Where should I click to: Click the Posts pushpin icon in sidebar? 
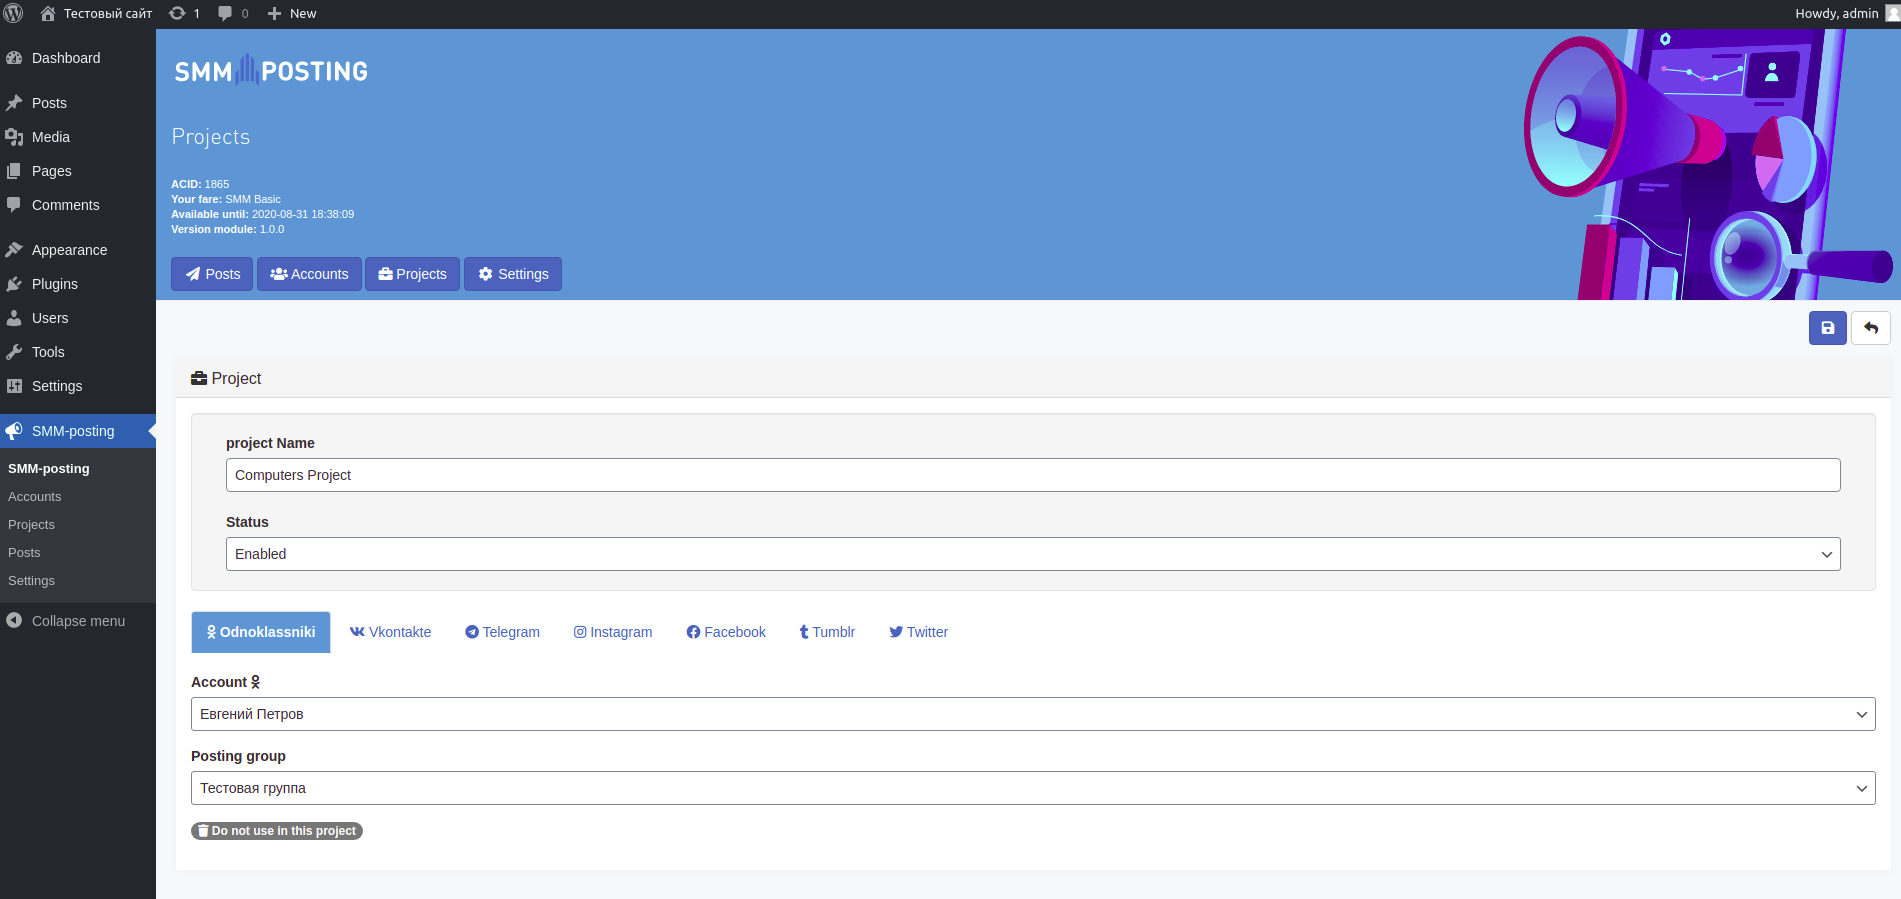[x=14, y=103]
